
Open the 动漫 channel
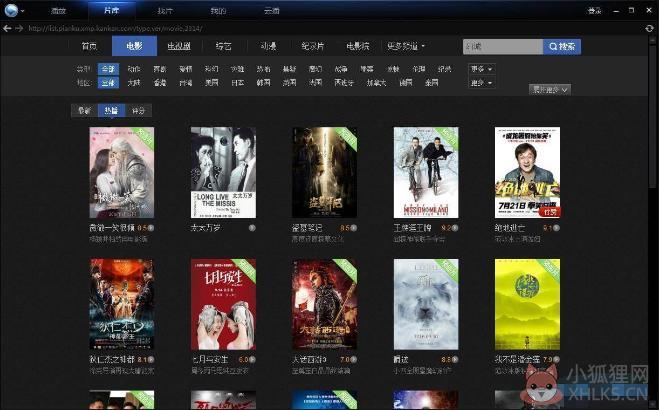point(269,46)
